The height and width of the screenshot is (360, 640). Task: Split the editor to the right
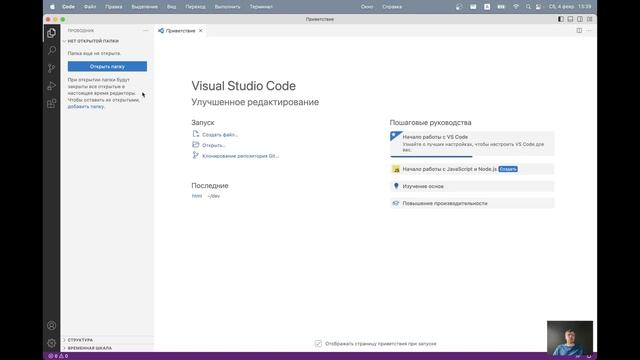click(579, 31)
